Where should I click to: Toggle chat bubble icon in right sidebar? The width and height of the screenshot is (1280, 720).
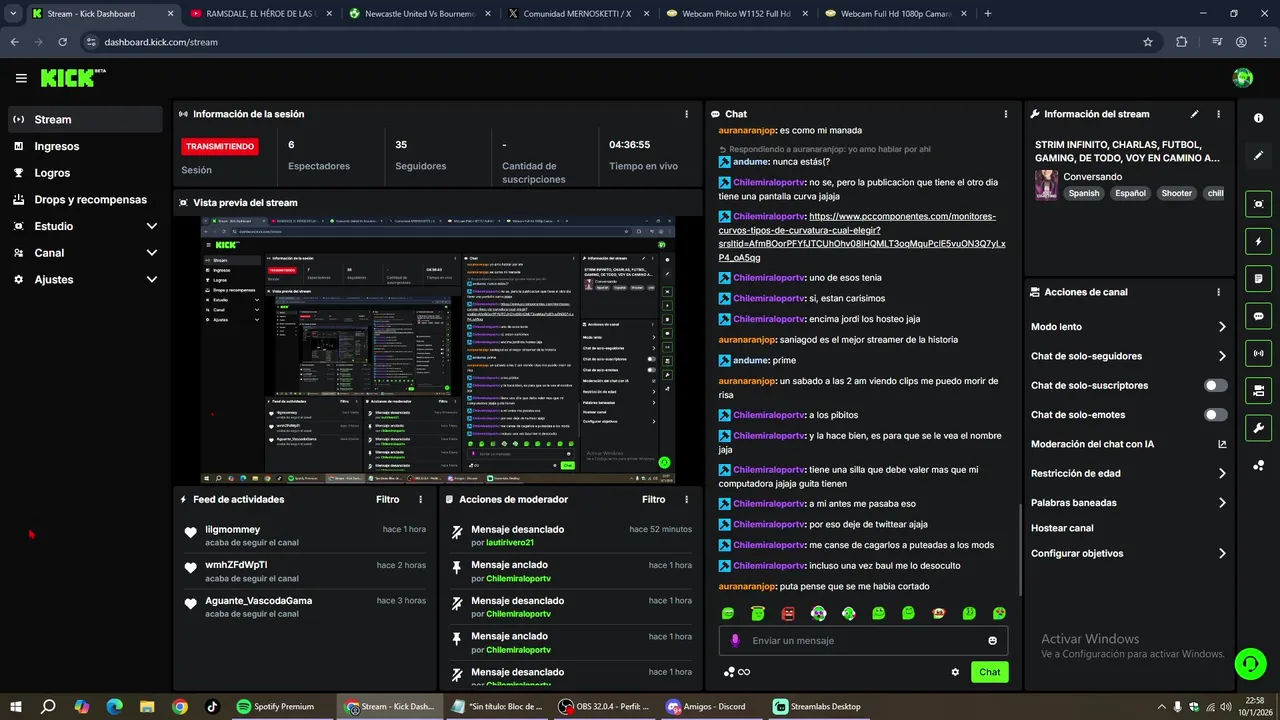(1258, 316)
